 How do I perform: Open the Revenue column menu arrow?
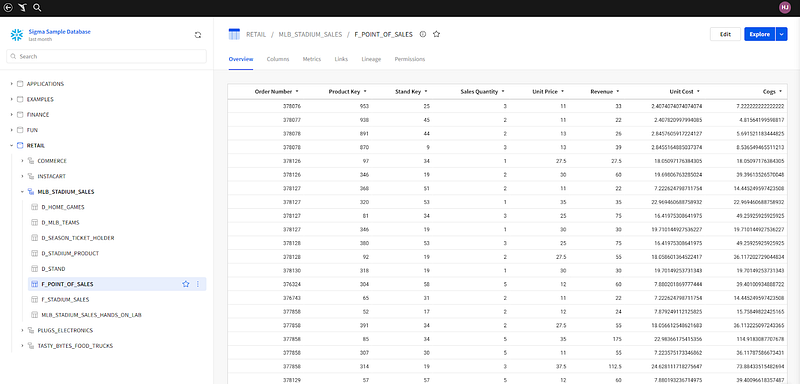click(x=617, y=91)
